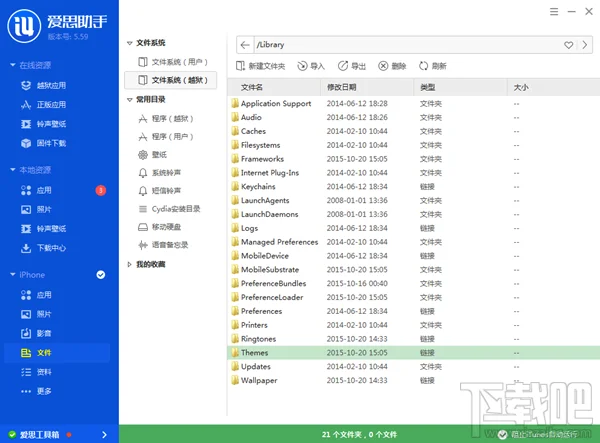Select the Ringtones folder row
The image size is (600, 443).
pos(414,339)
